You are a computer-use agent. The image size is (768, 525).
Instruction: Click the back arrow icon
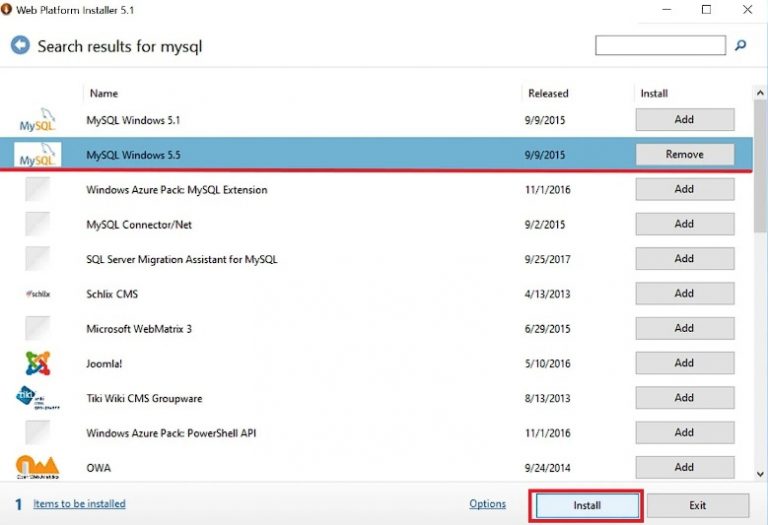20,46
